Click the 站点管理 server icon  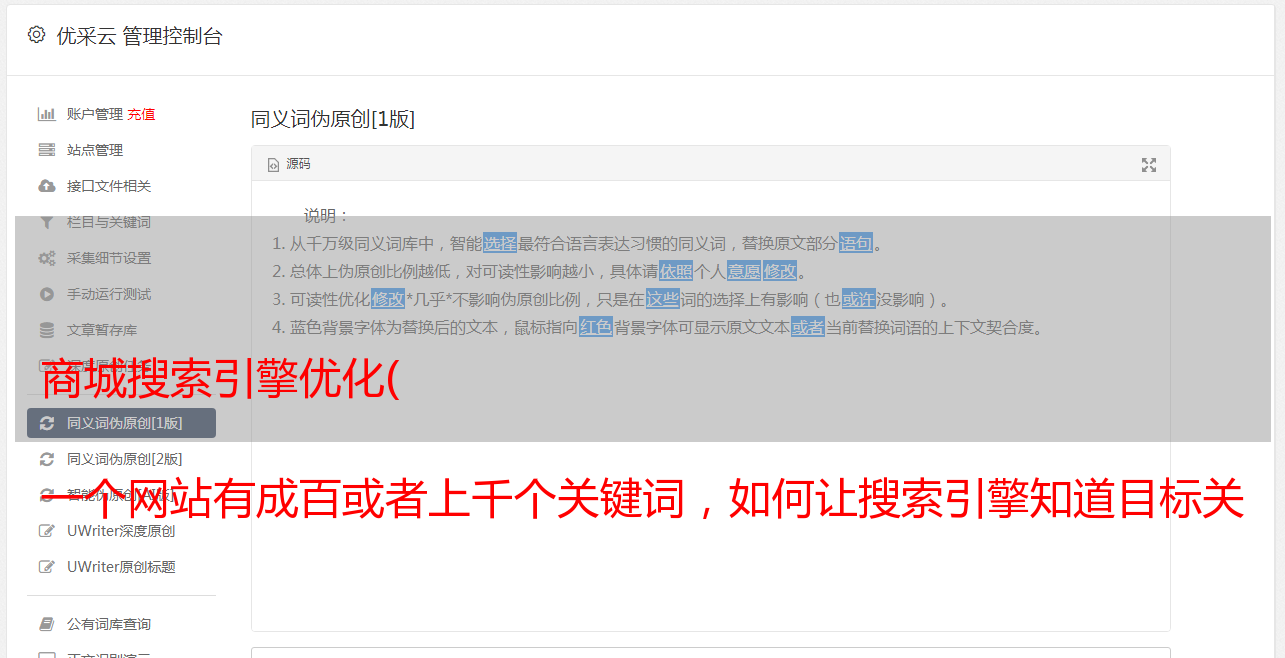tap(46, 150)
